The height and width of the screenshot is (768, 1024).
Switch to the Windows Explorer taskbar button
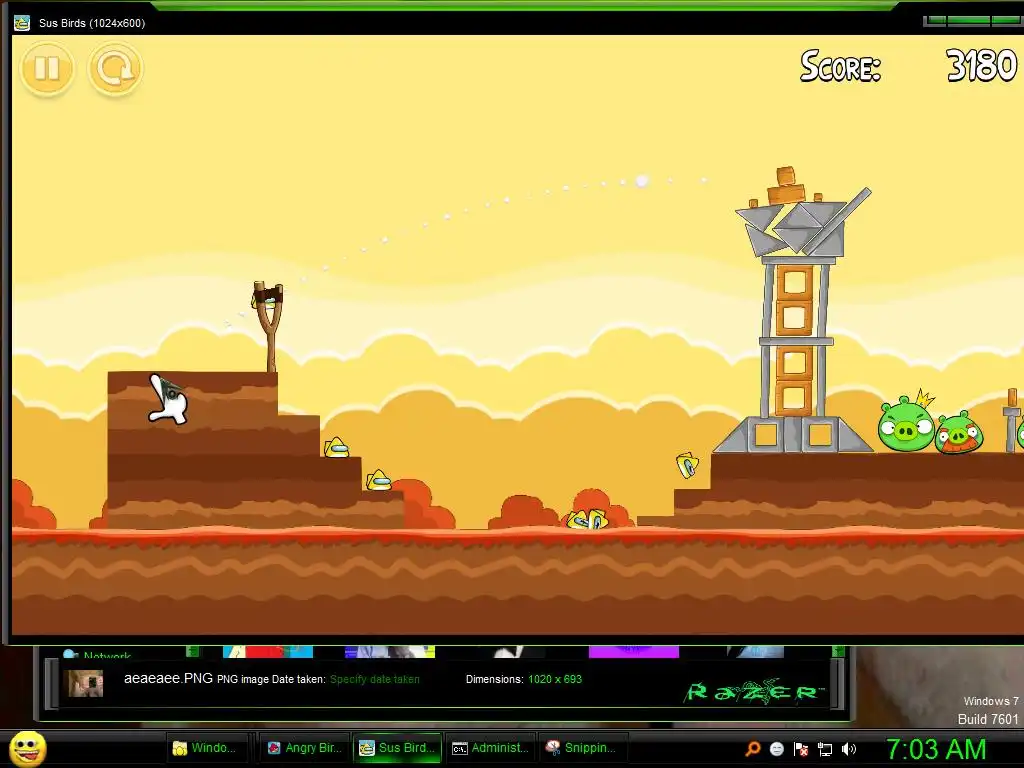point(209,748)
